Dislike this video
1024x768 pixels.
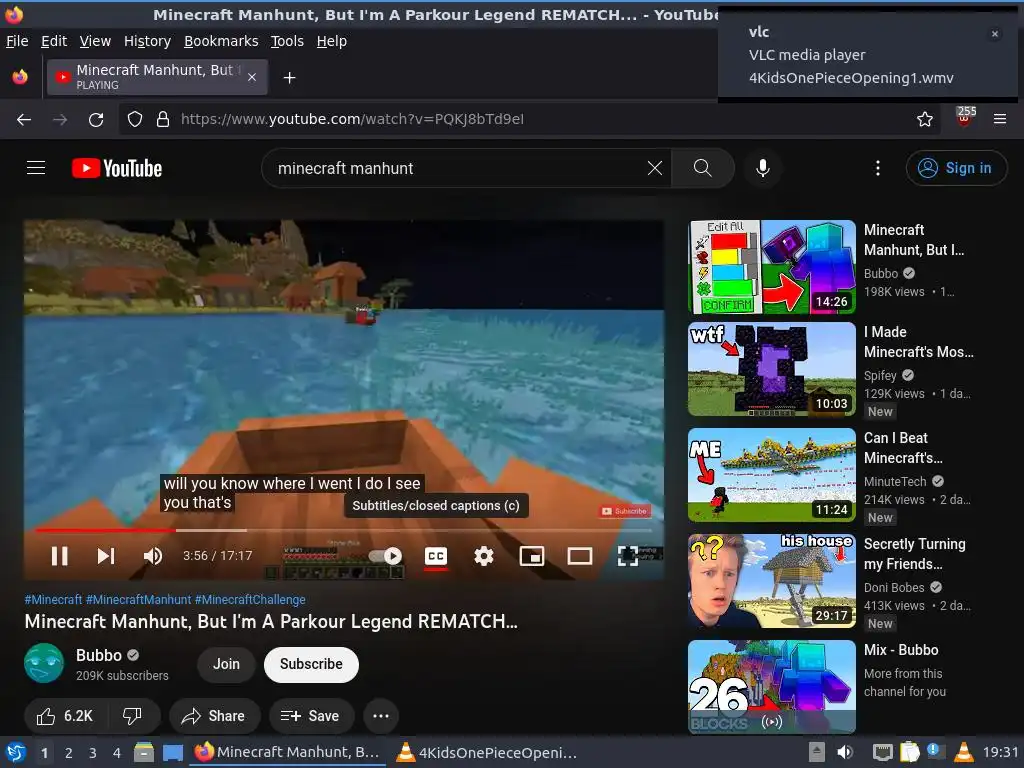coord(133,716)
